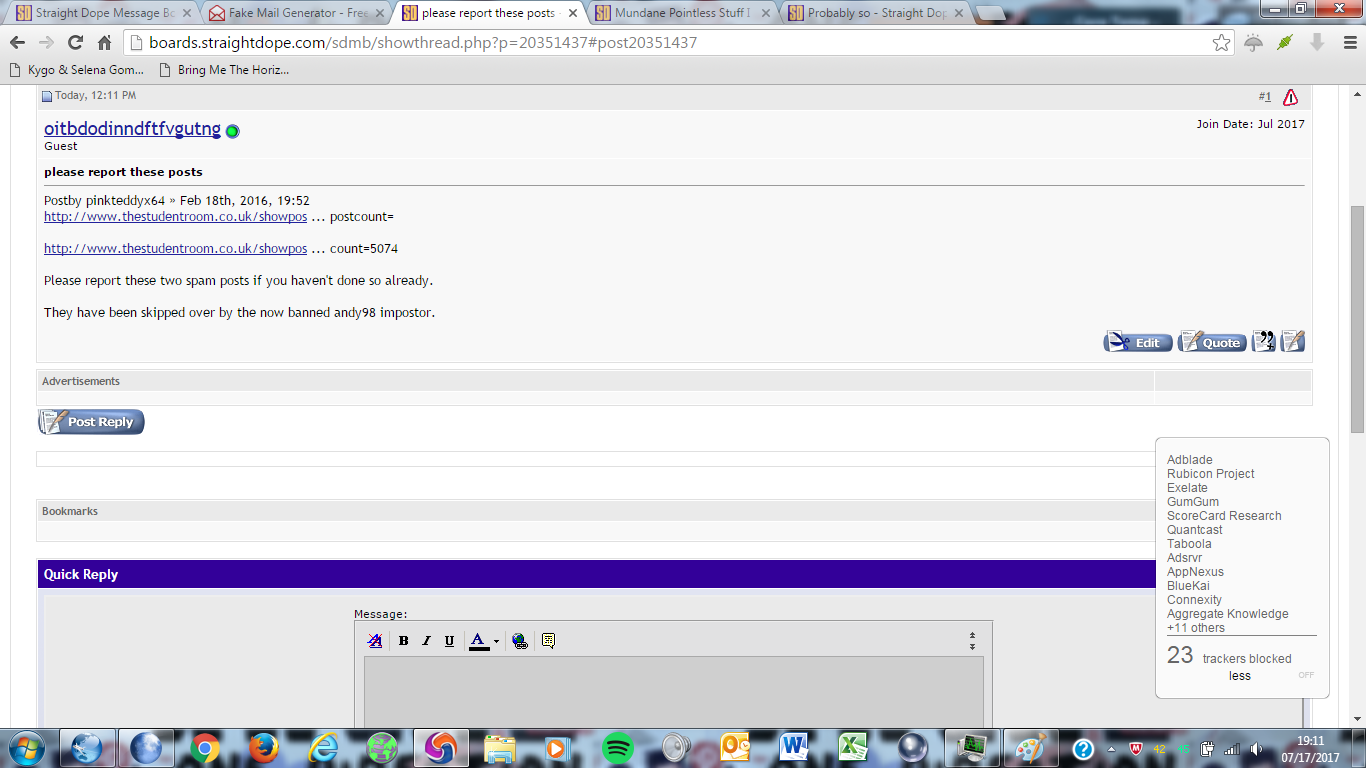The height and width of the screenshot is (768, 1366).
Task: Expand the Windows system tray hidden icons
Action: [x=1111, y=748]
